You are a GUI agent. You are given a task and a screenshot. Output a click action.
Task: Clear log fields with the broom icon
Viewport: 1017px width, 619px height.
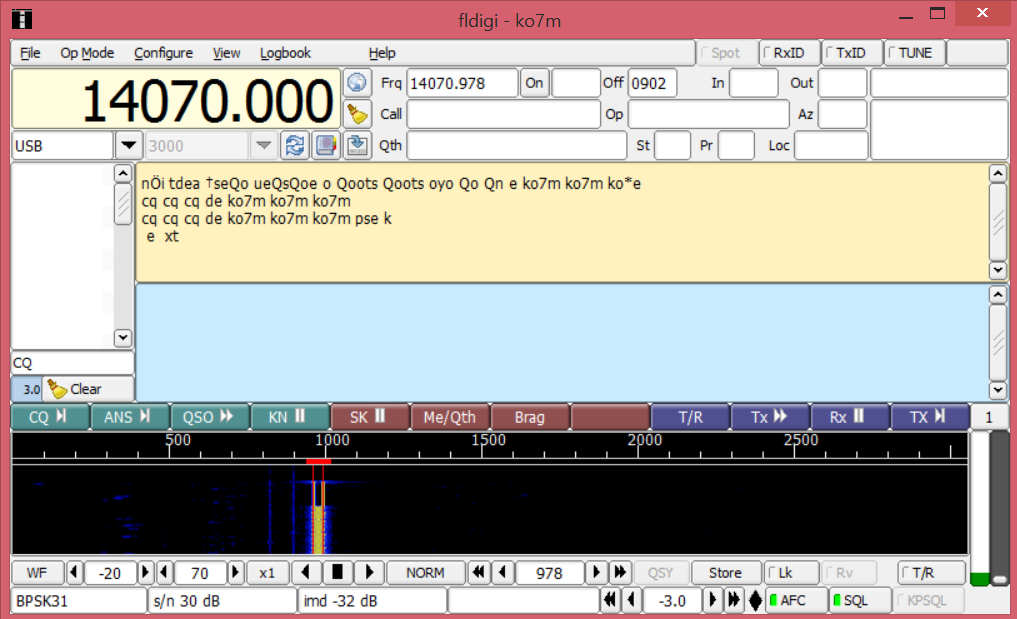tap(357, 113)
